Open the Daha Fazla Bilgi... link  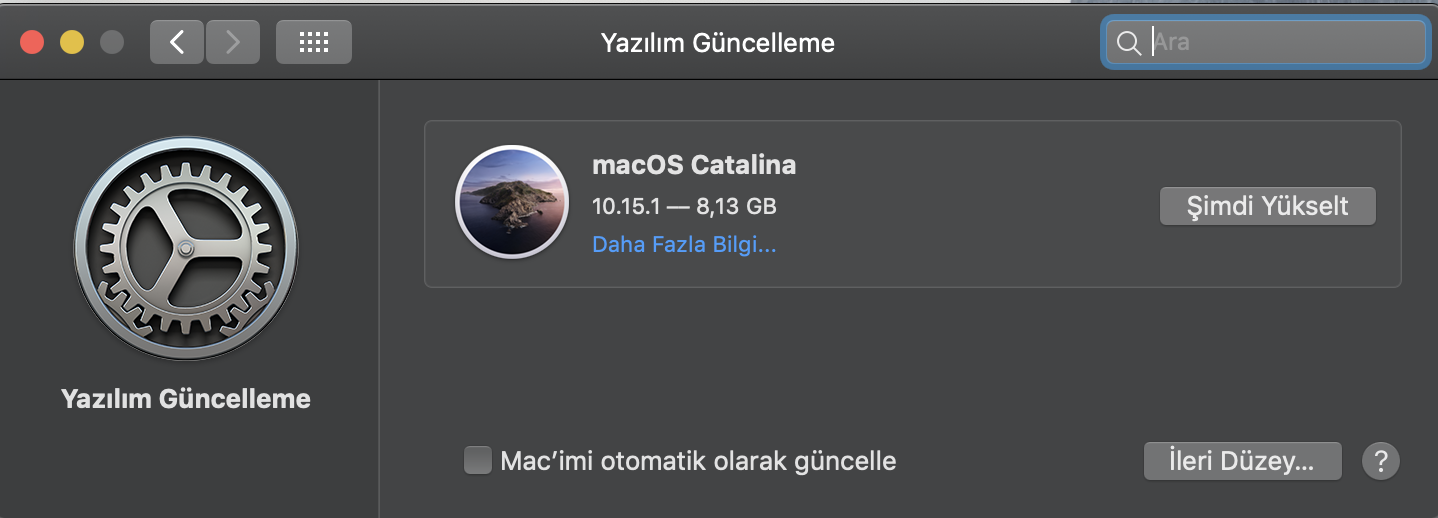(x=684, y=244)
